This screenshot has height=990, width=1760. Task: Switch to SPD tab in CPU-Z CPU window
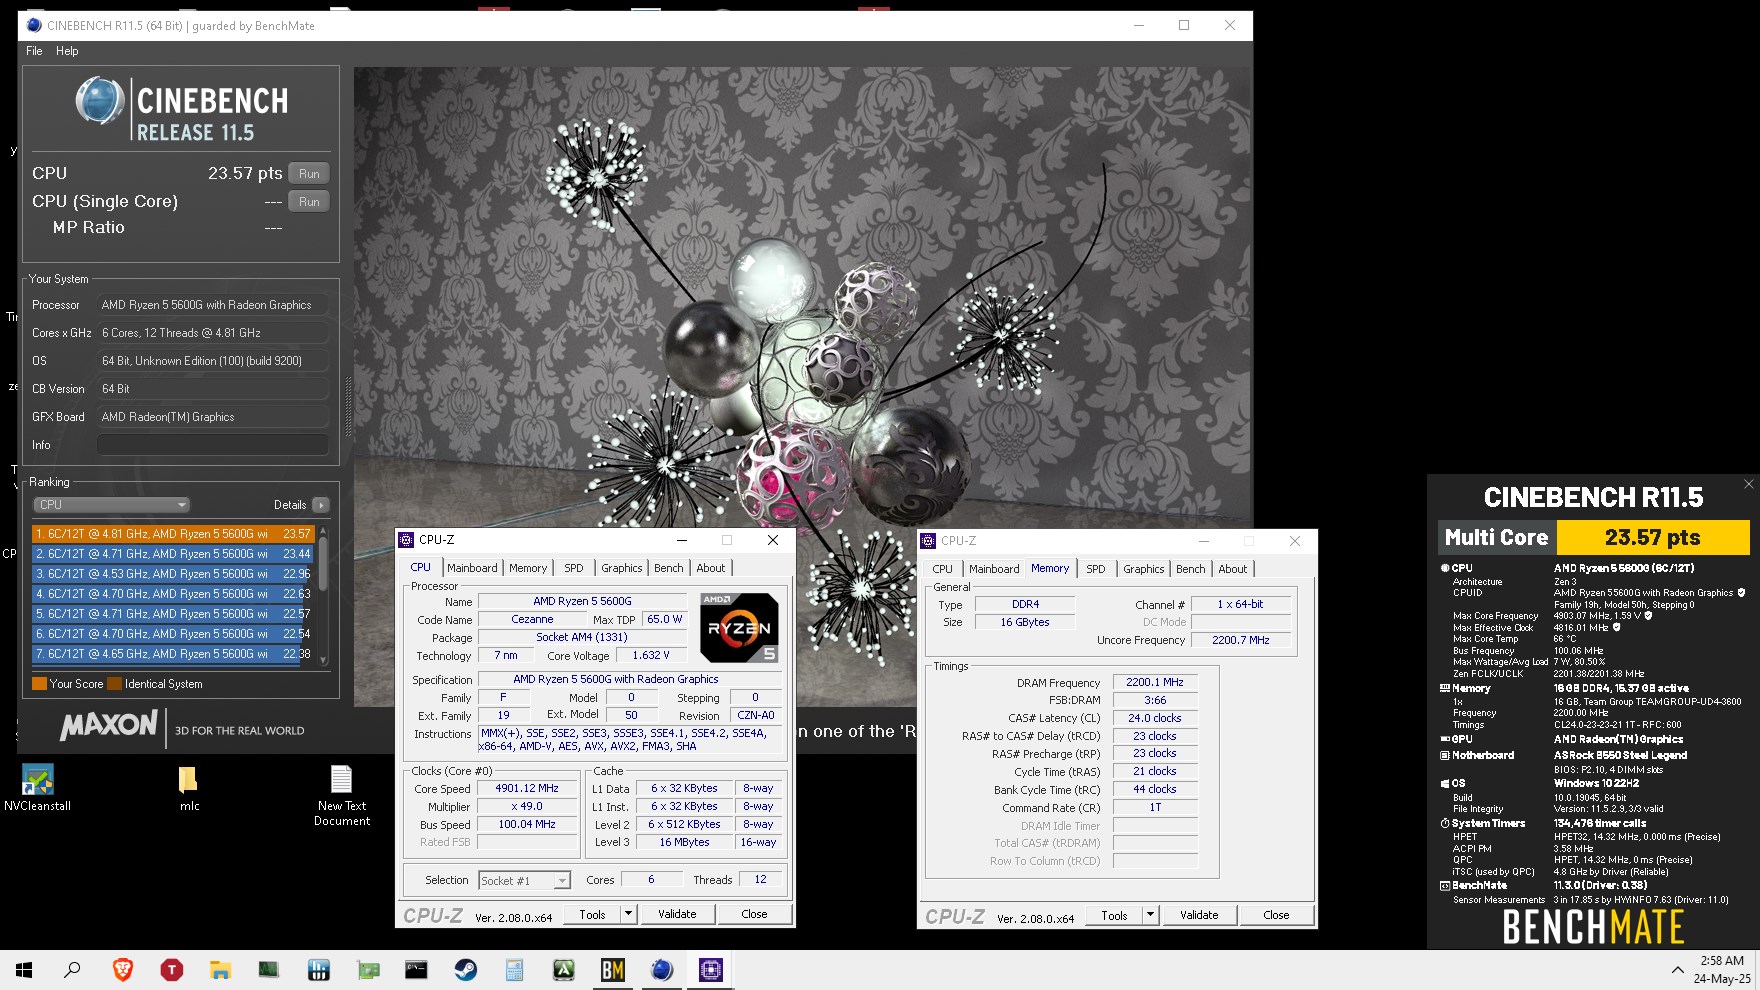(x=574, y=568)
